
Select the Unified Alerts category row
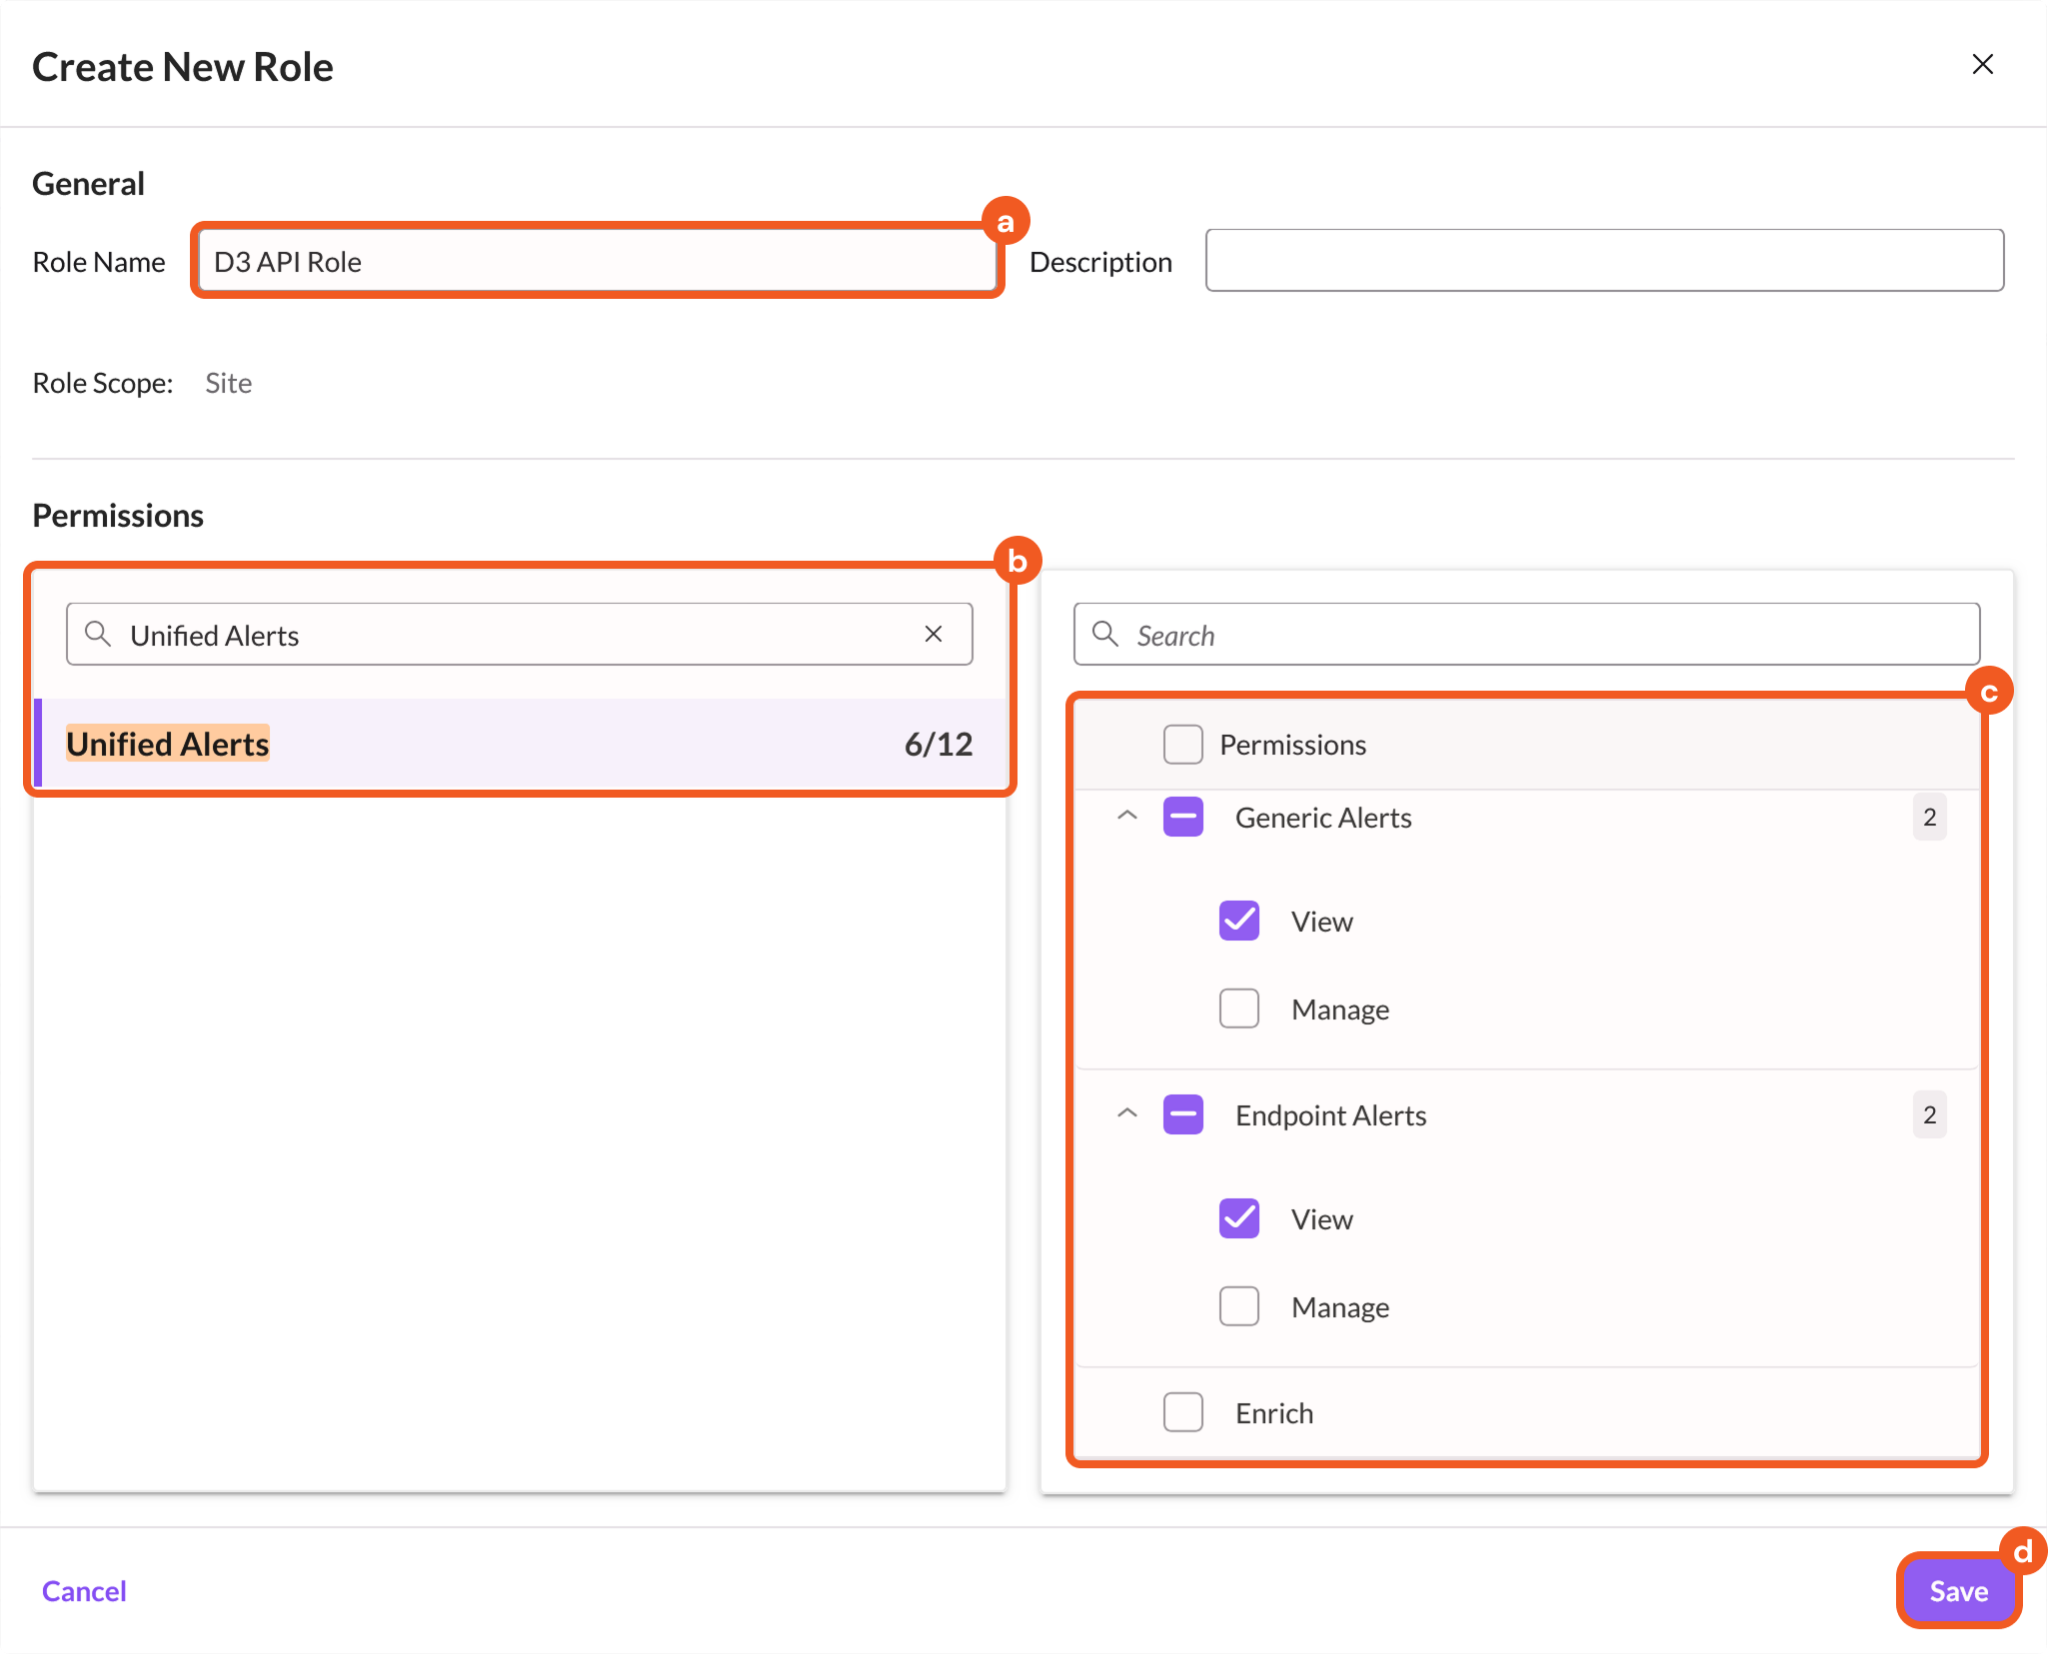point(520,744)
